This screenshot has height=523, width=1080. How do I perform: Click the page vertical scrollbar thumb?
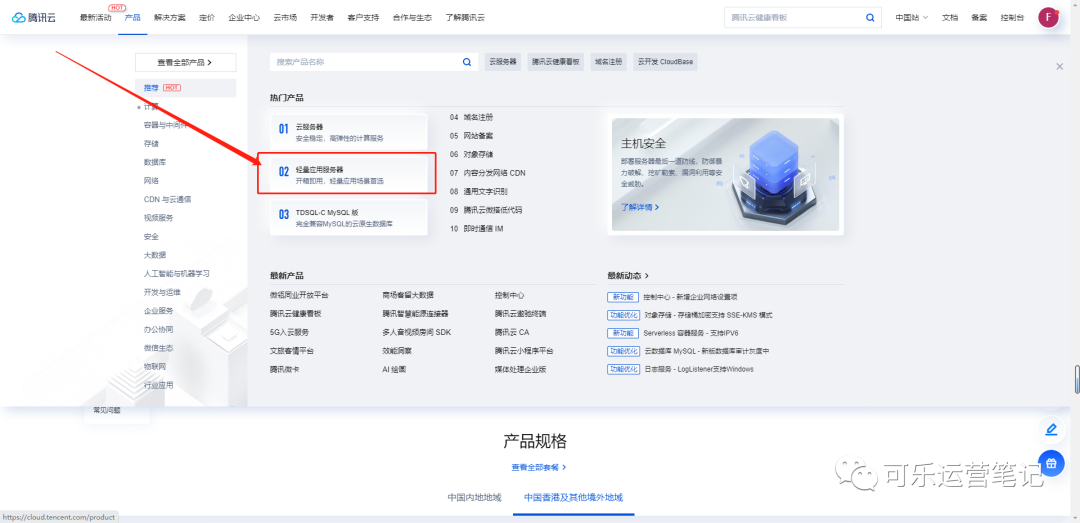[1077, 380]
